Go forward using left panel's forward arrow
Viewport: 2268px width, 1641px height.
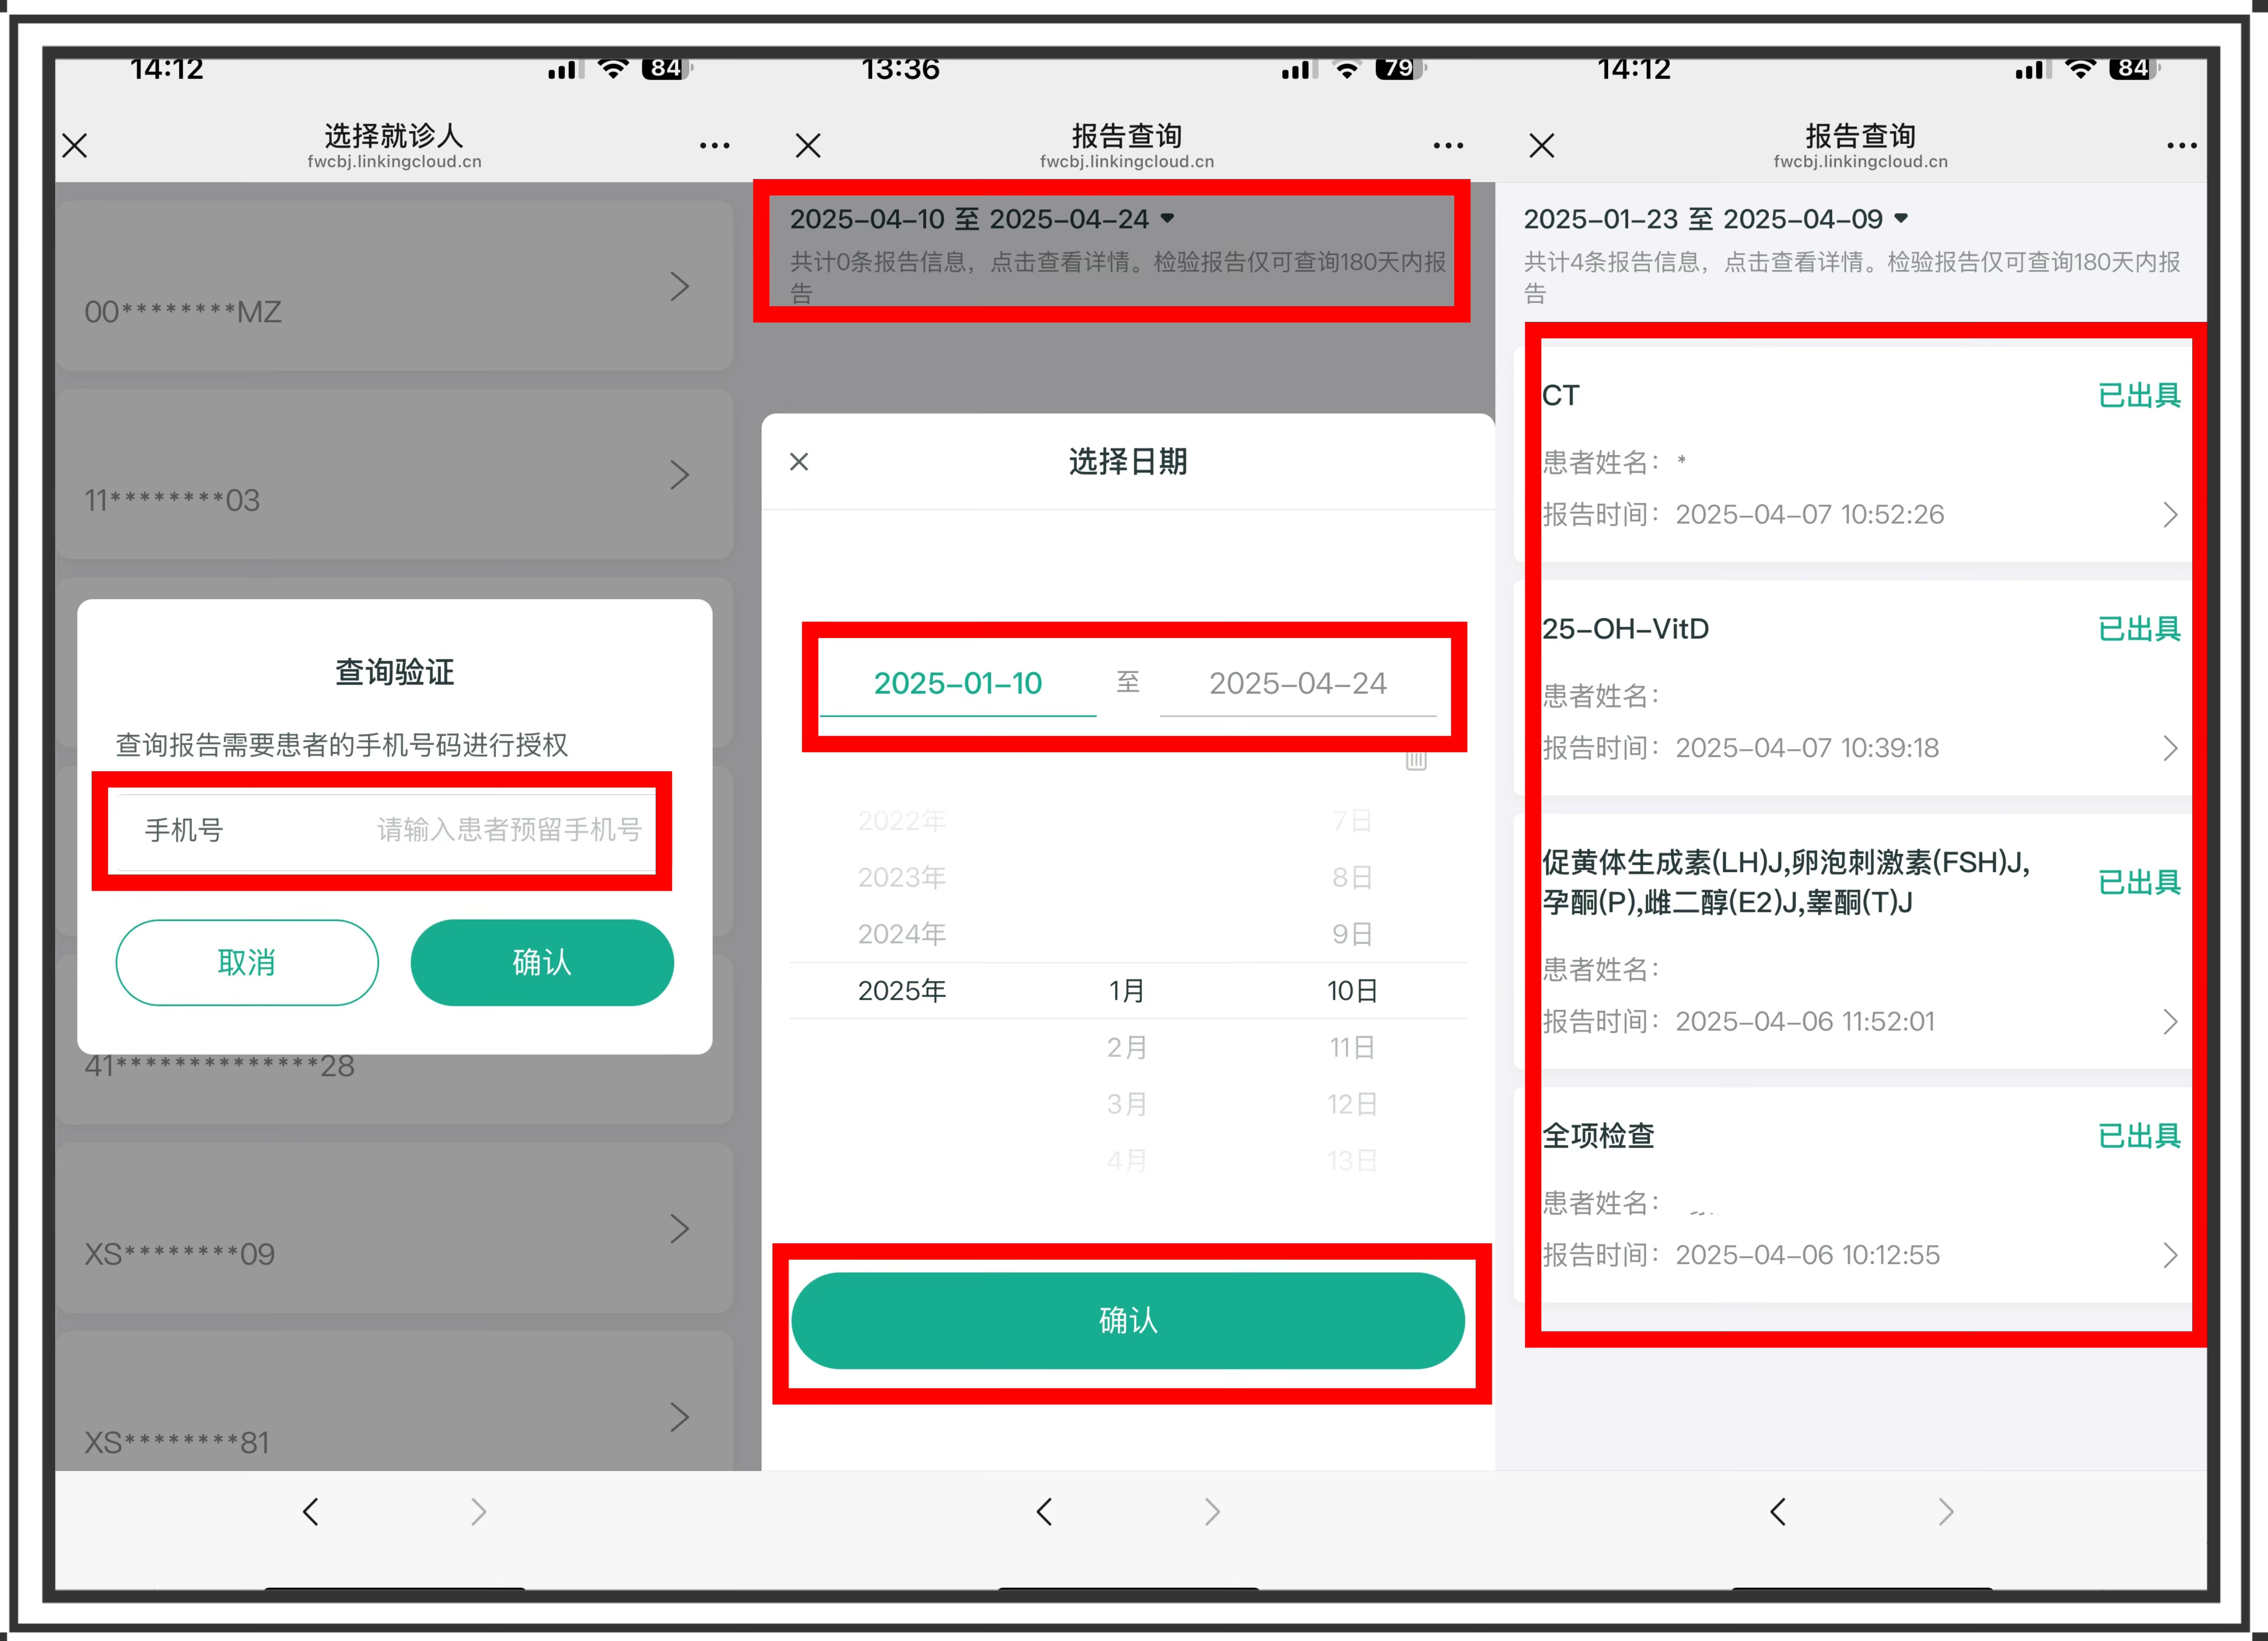(x=479, y=1512)
